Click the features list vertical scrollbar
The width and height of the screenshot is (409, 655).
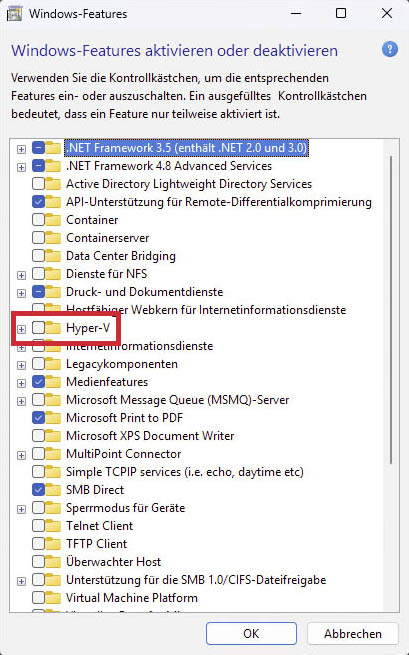[391, 310]
